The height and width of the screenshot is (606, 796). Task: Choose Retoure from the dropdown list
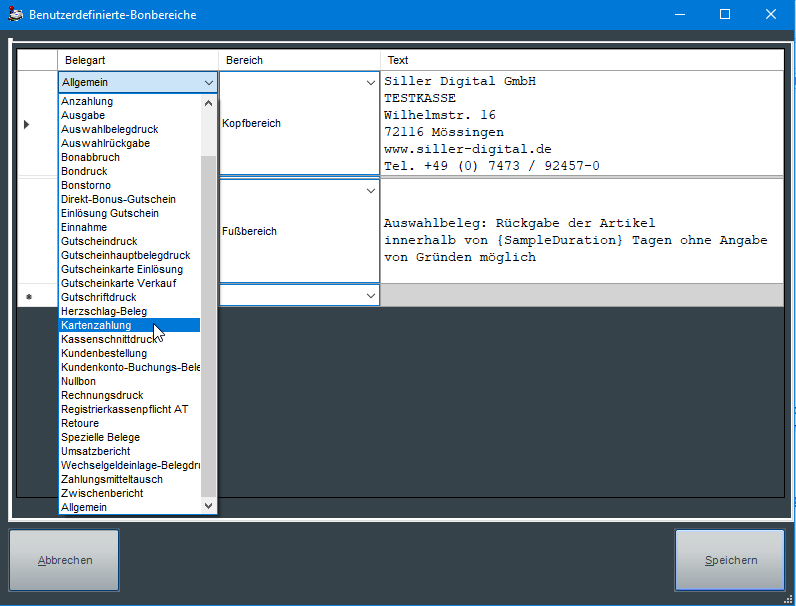point(80,423)
